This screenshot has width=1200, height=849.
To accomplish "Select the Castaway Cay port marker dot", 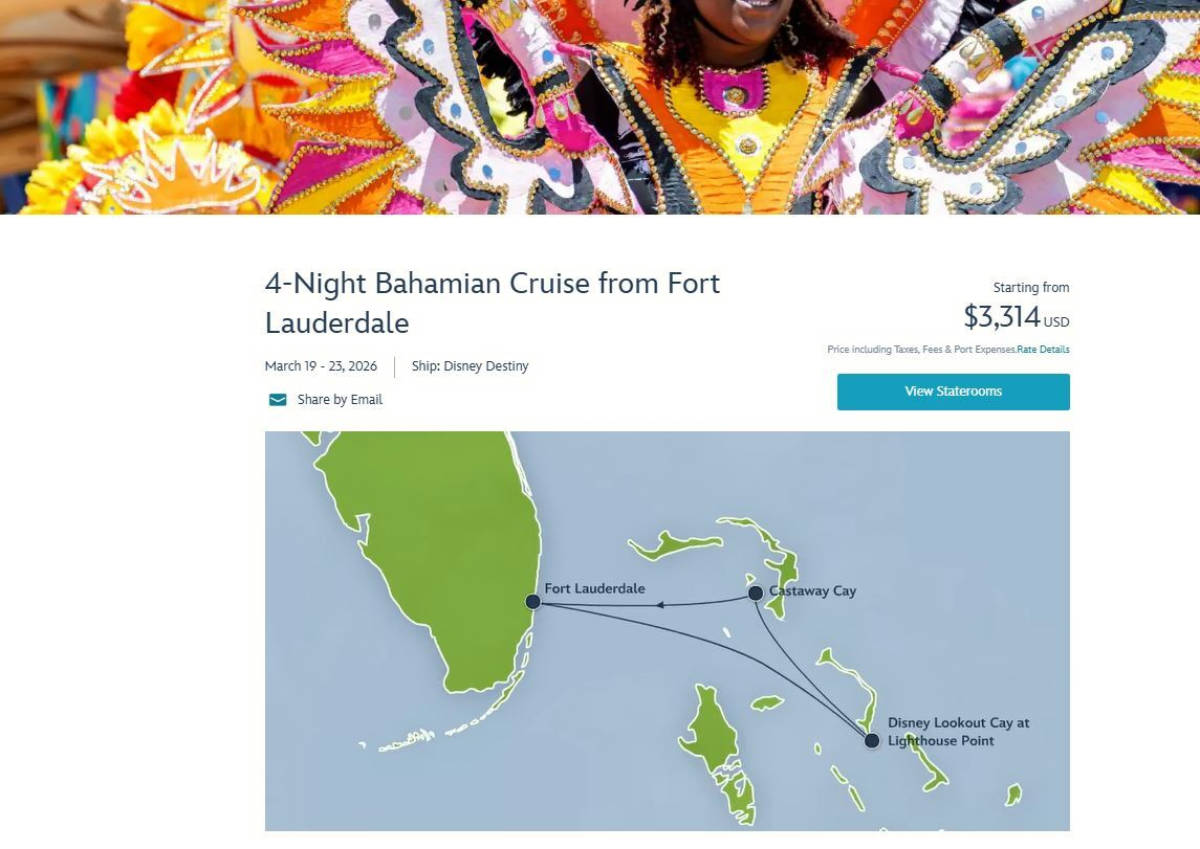I will (756, 593).
